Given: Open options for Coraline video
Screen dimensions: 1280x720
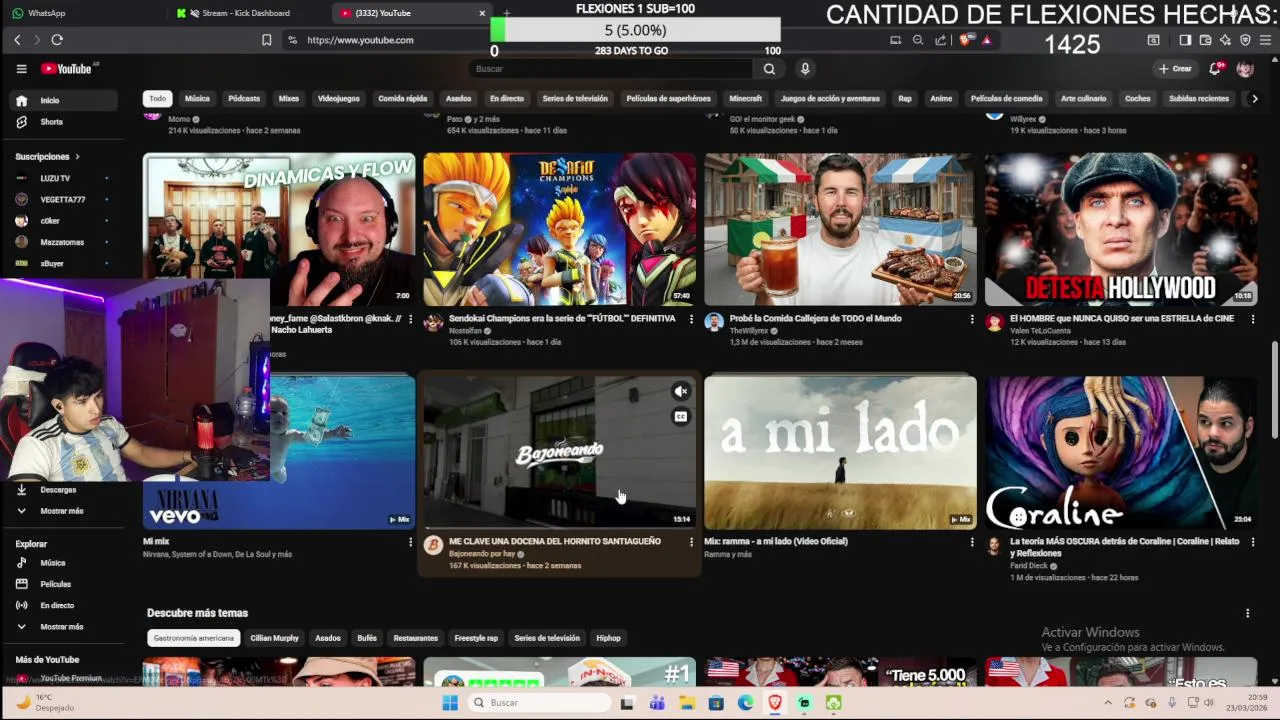Looking at the screenshot, I should click(1252, 542).
